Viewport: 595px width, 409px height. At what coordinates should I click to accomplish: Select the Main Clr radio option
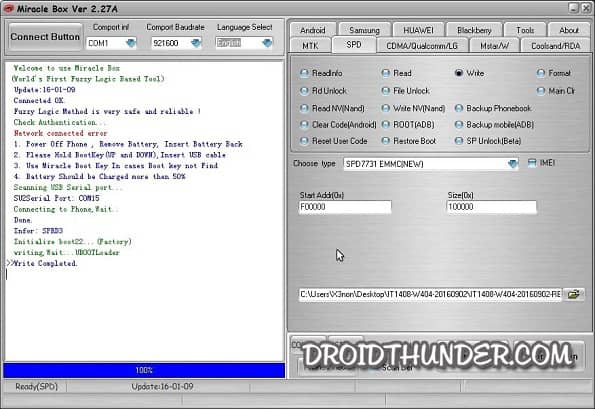556,91
